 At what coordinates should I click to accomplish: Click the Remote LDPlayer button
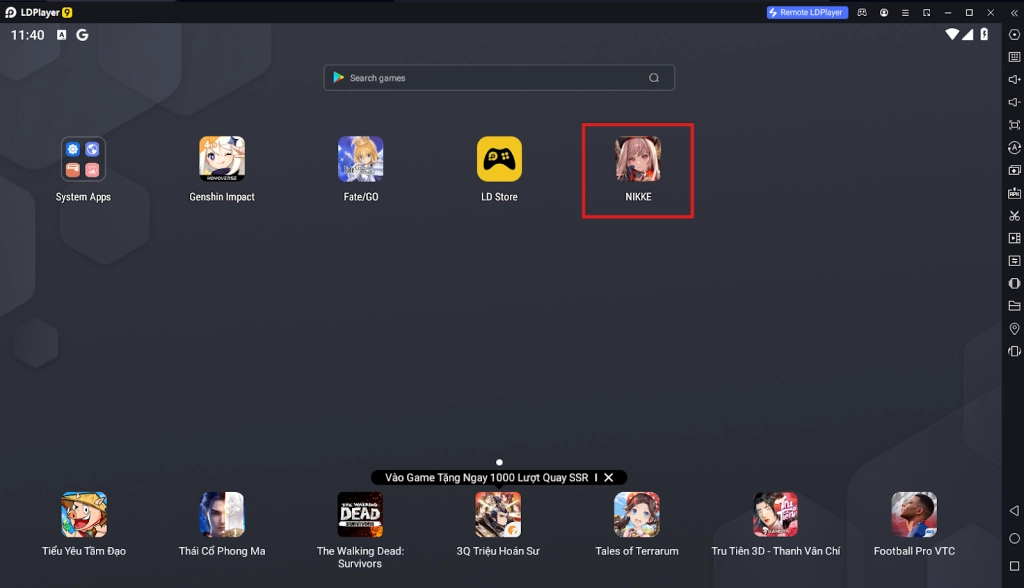pyautogui.click(x=807, y=12)
